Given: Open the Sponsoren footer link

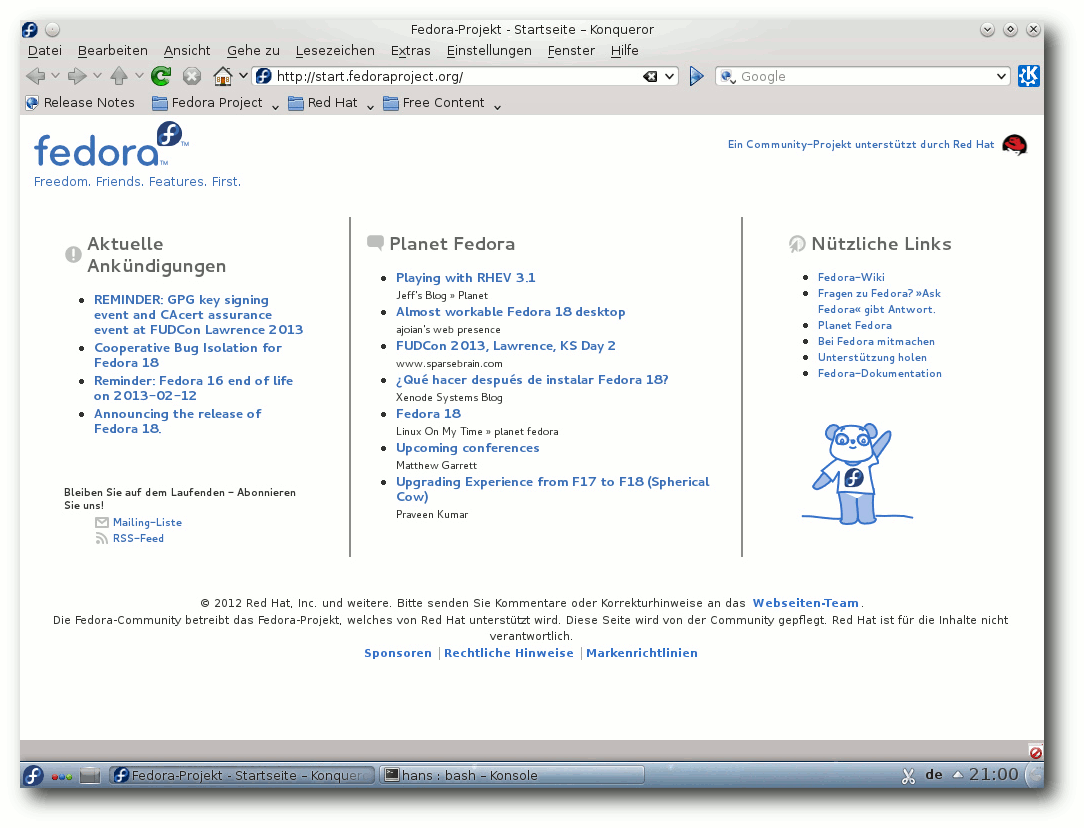Looking at the screenshot, I should 398,653.
